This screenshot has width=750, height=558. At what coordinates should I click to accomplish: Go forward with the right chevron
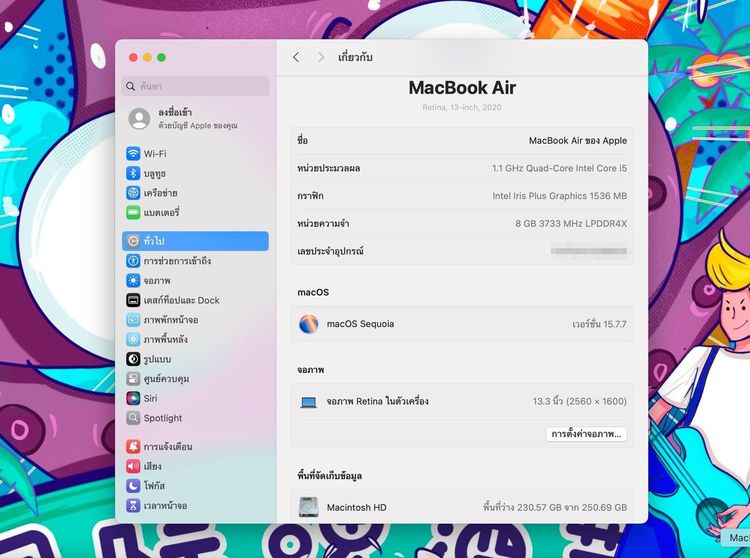tap(321, 57)
